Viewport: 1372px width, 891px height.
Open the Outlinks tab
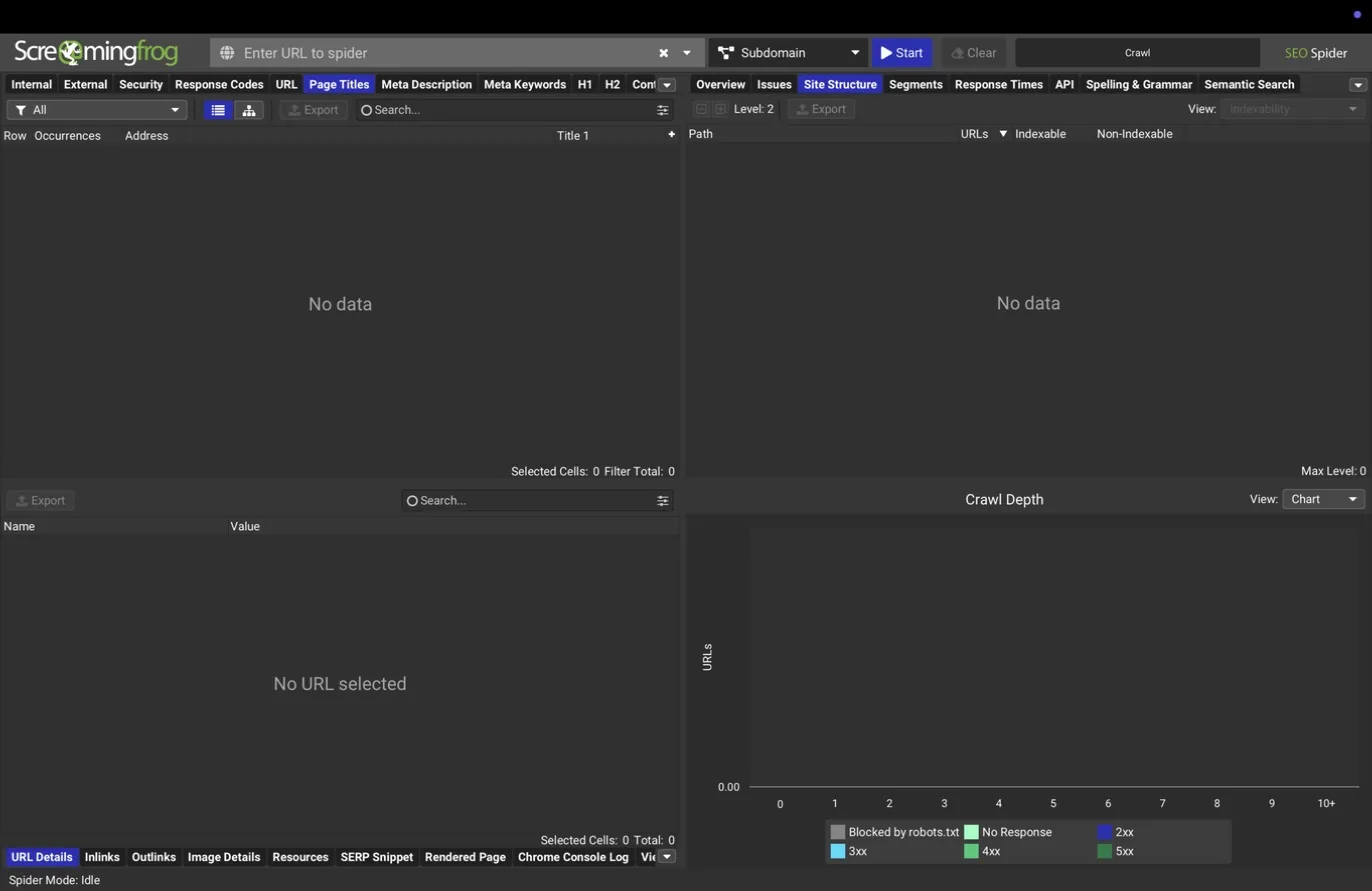pyautogui.click(x=154, y=857)
